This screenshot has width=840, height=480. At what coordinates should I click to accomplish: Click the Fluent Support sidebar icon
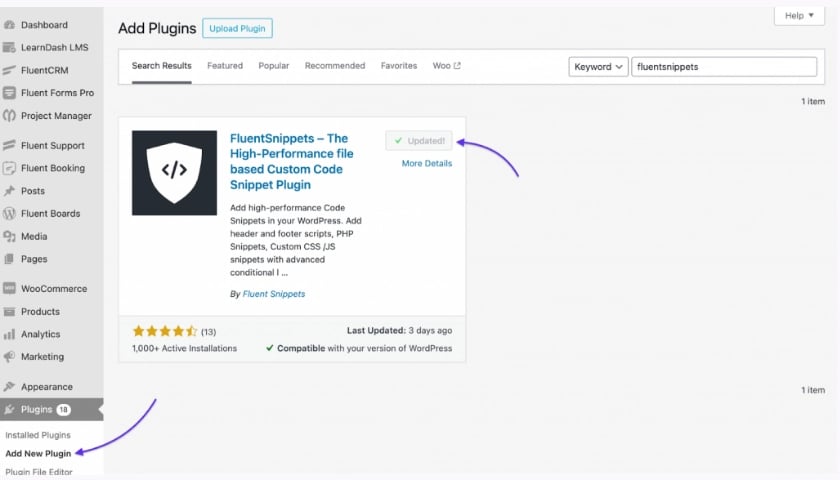tap(9, 145)
